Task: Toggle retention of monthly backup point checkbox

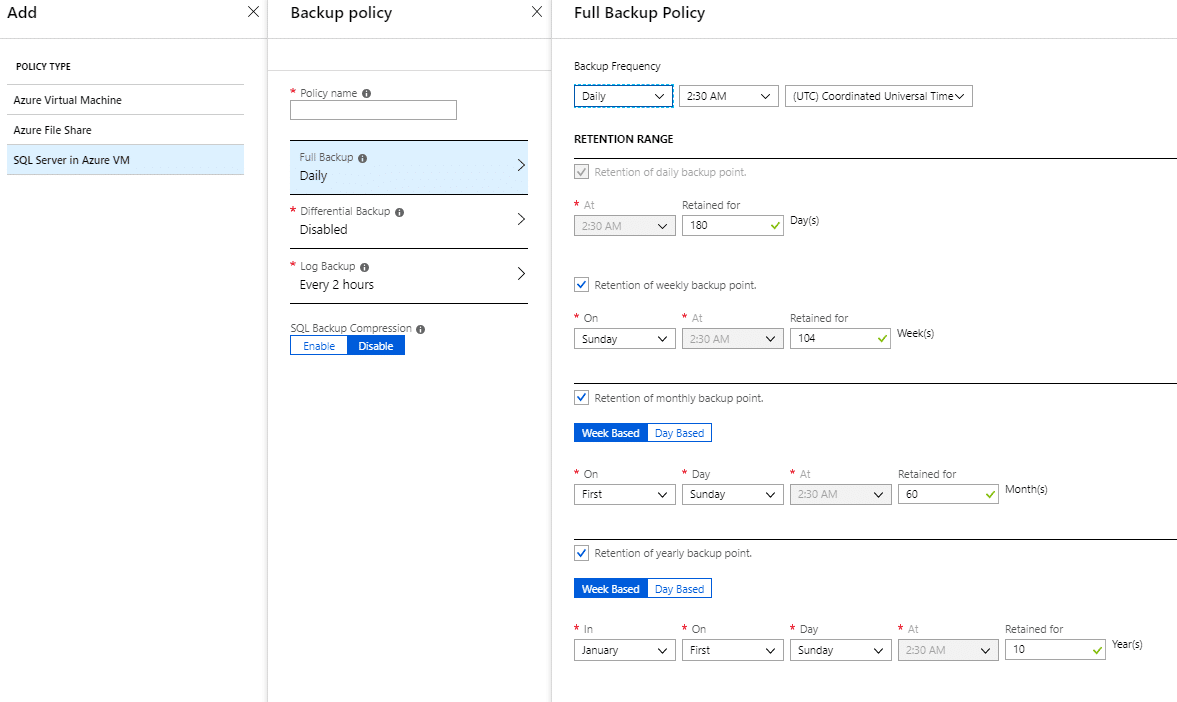Action: pos(581,397)
